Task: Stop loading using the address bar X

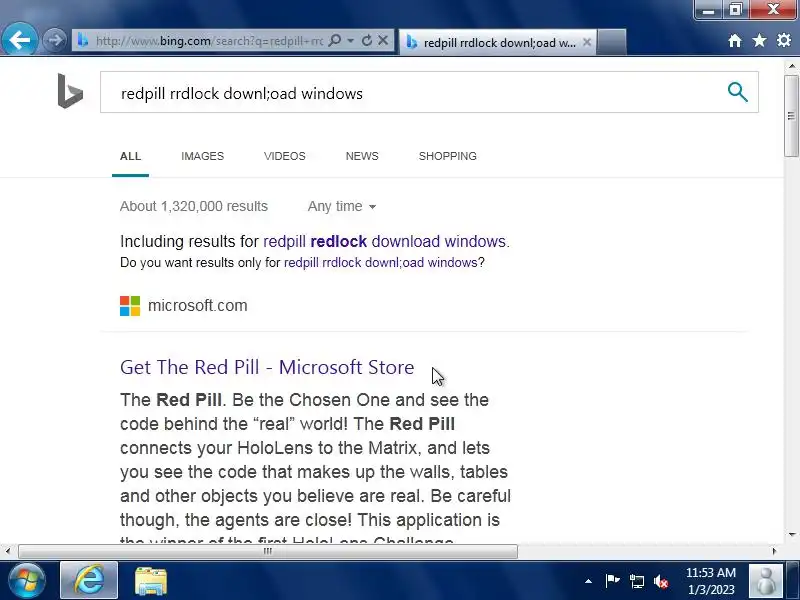Action: pyautogui.click(x=383, y=40)
